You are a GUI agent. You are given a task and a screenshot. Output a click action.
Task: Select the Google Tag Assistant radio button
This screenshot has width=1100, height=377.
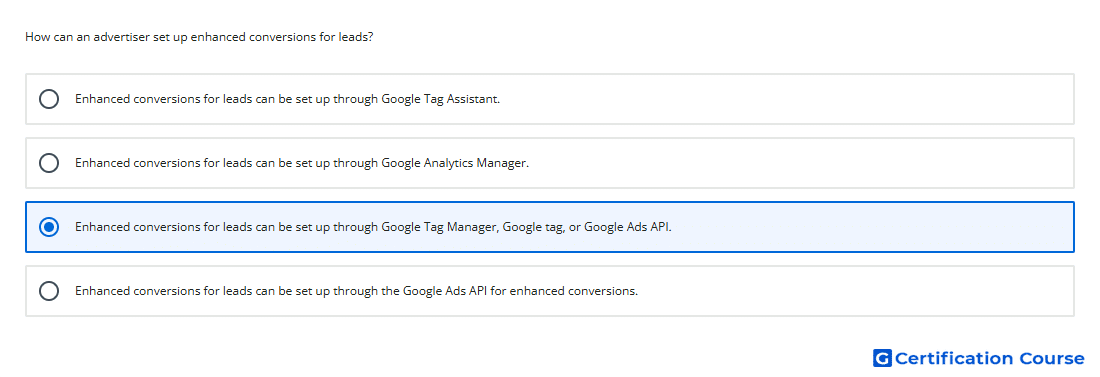[49, 99]
